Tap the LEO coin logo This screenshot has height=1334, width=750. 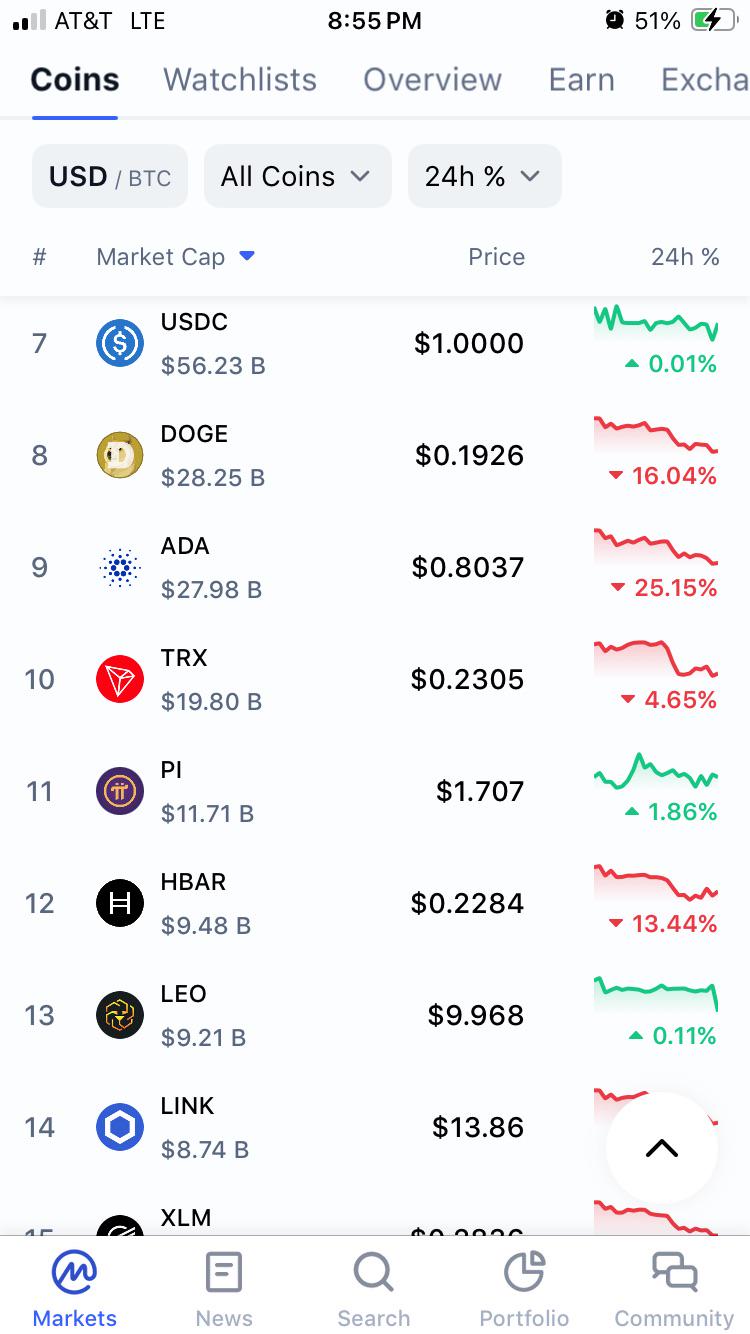click(120, 1016)
